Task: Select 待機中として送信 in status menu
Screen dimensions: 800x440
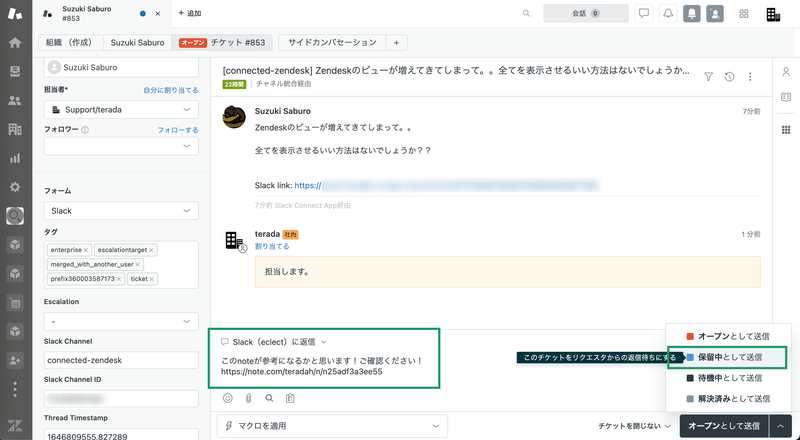Action: [x=729, y=378]
